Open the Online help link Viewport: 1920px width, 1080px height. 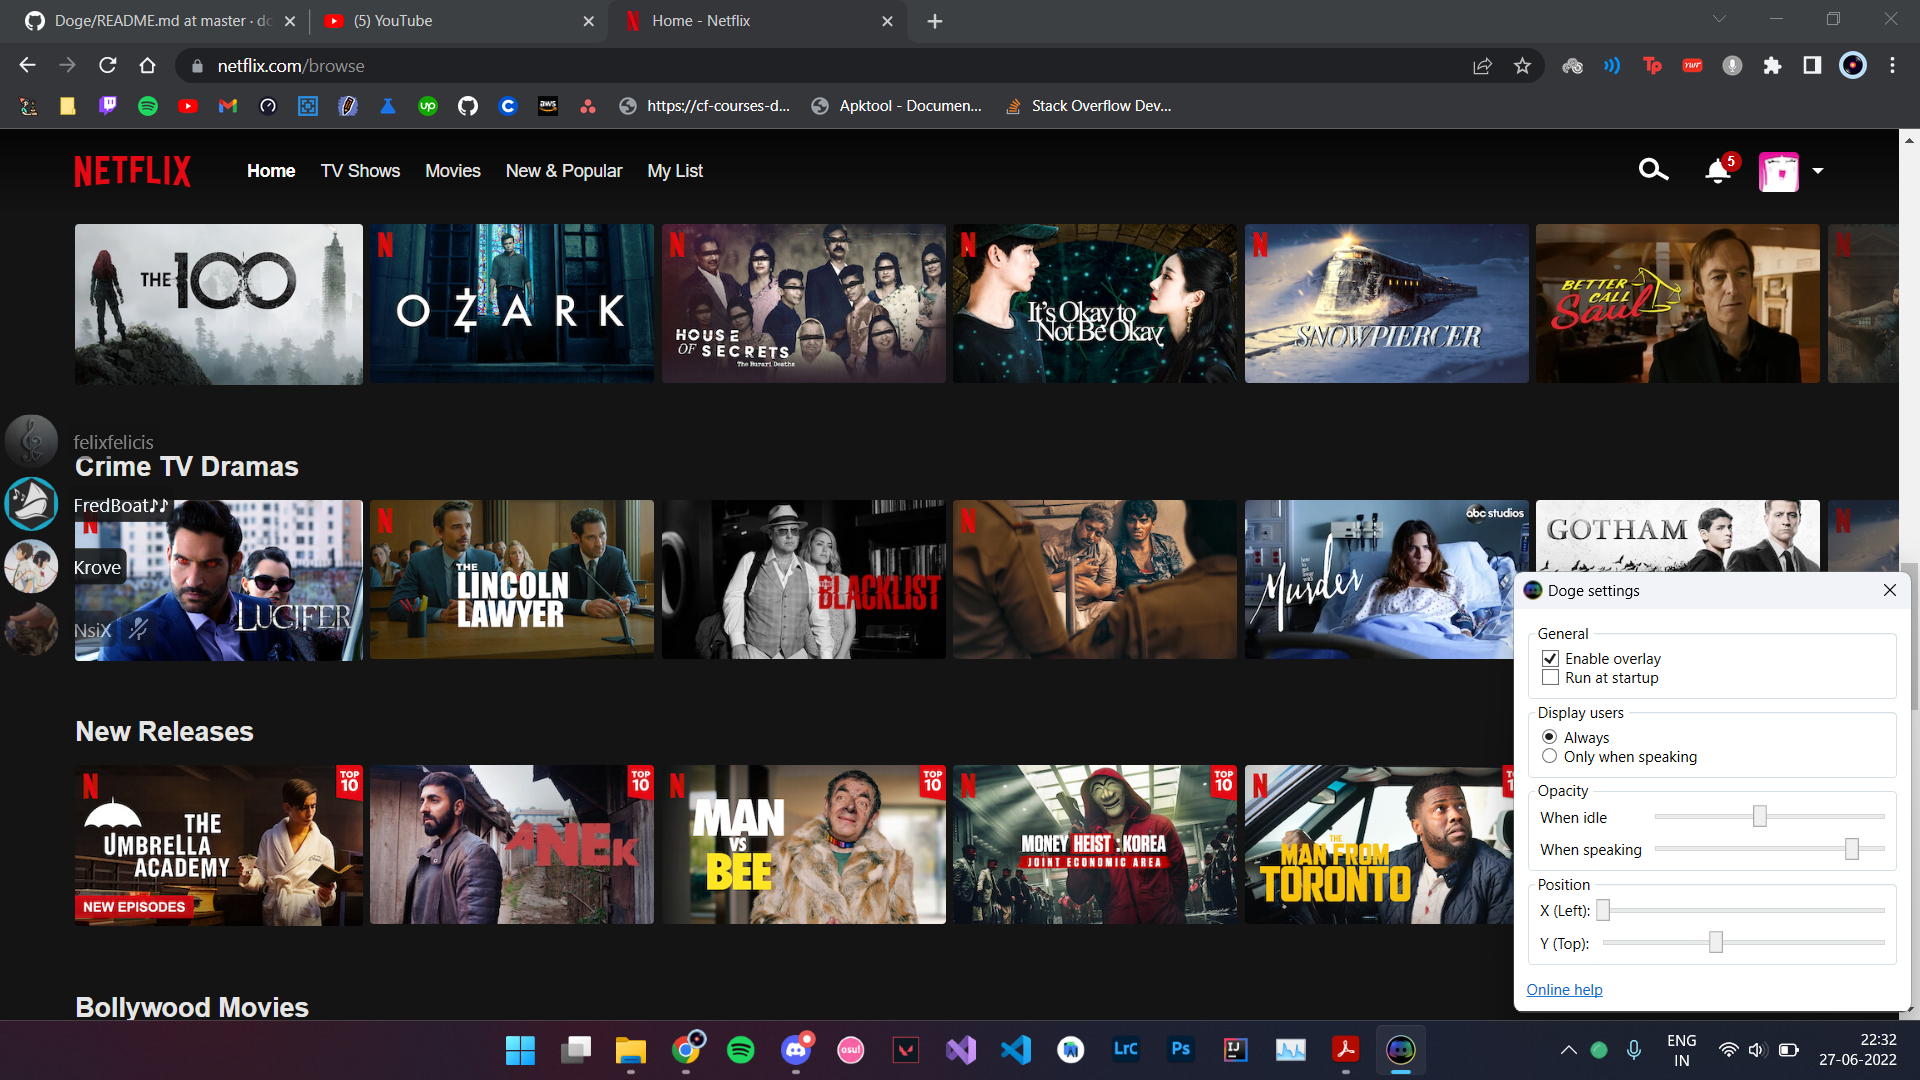pyautogui.click(x=1564, y=990)
